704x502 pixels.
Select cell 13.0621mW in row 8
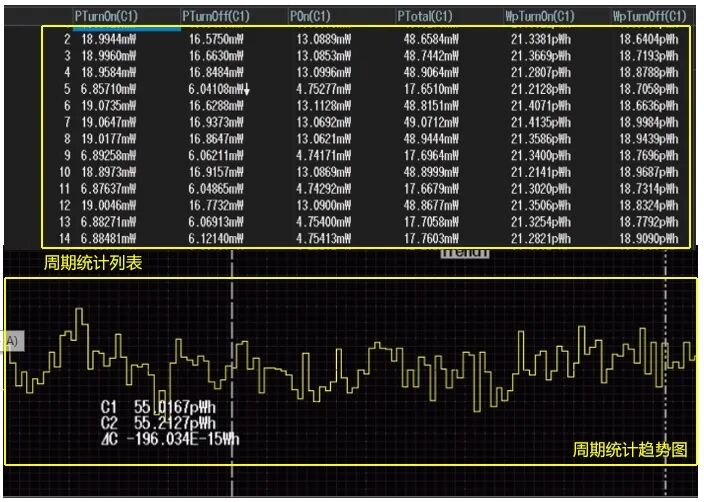coord(324,139)
